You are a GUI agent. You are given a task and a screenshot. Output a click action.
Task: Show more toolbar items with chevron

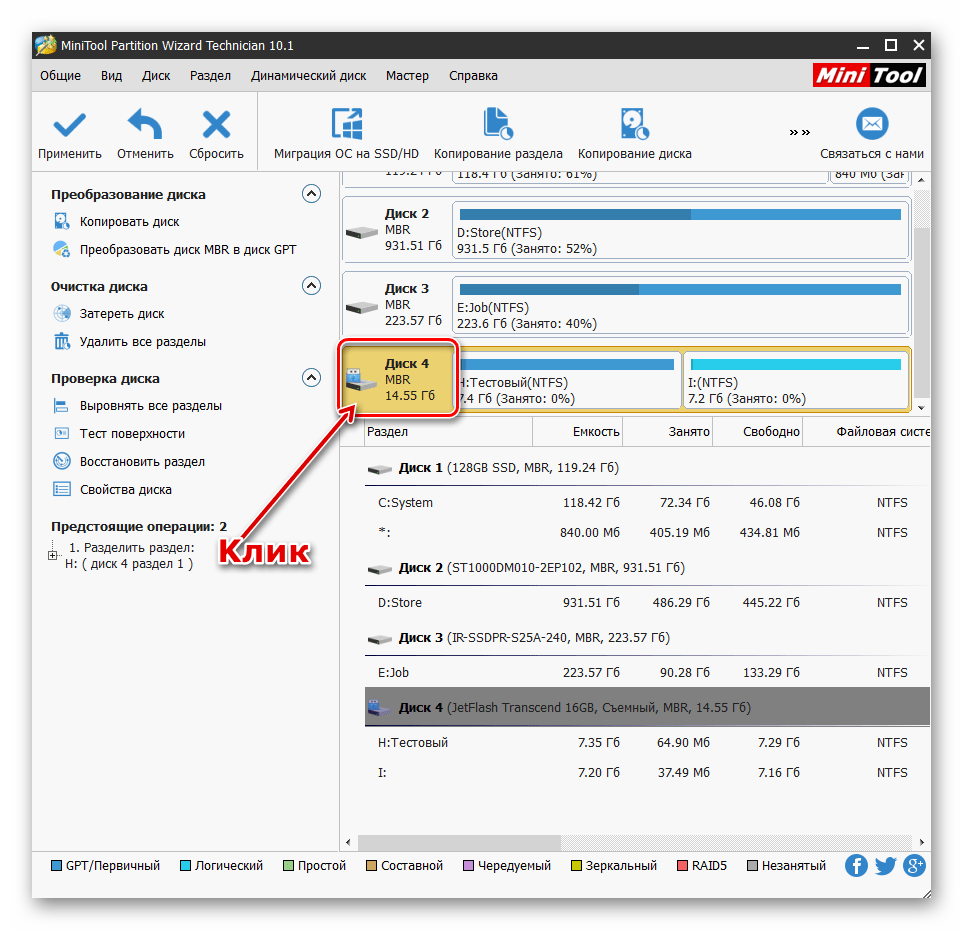pos(799,131)
